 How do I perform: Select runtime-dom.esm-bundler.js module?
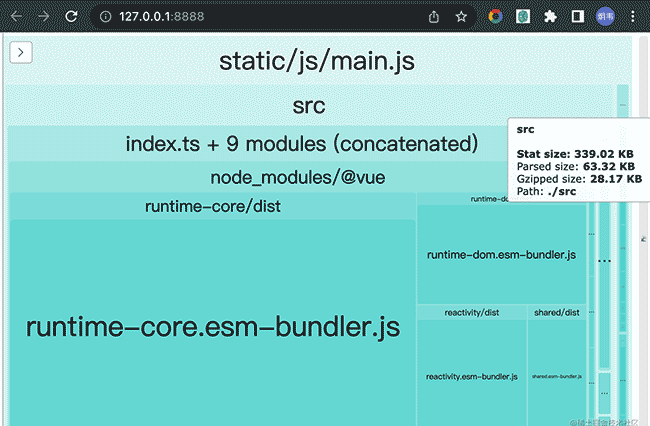501,254
